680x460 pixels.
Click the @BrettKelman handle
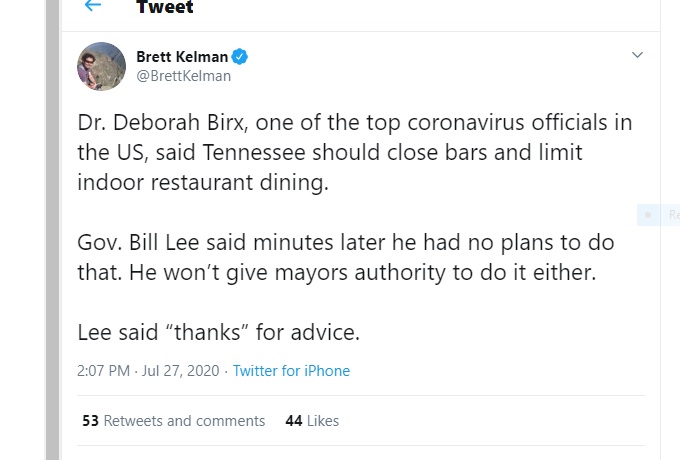click(183, 76)
